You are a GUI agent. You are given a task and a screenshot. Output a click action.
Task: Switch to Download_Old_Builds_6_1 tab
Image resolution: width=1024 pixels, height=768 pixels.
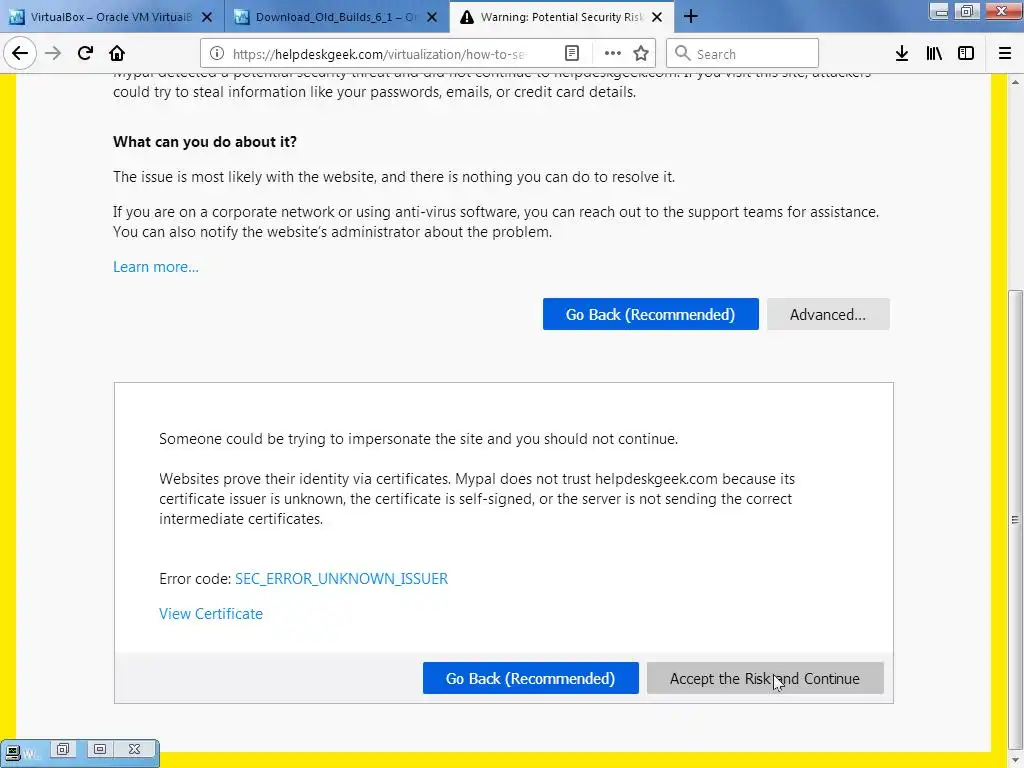tap(336, 17)
